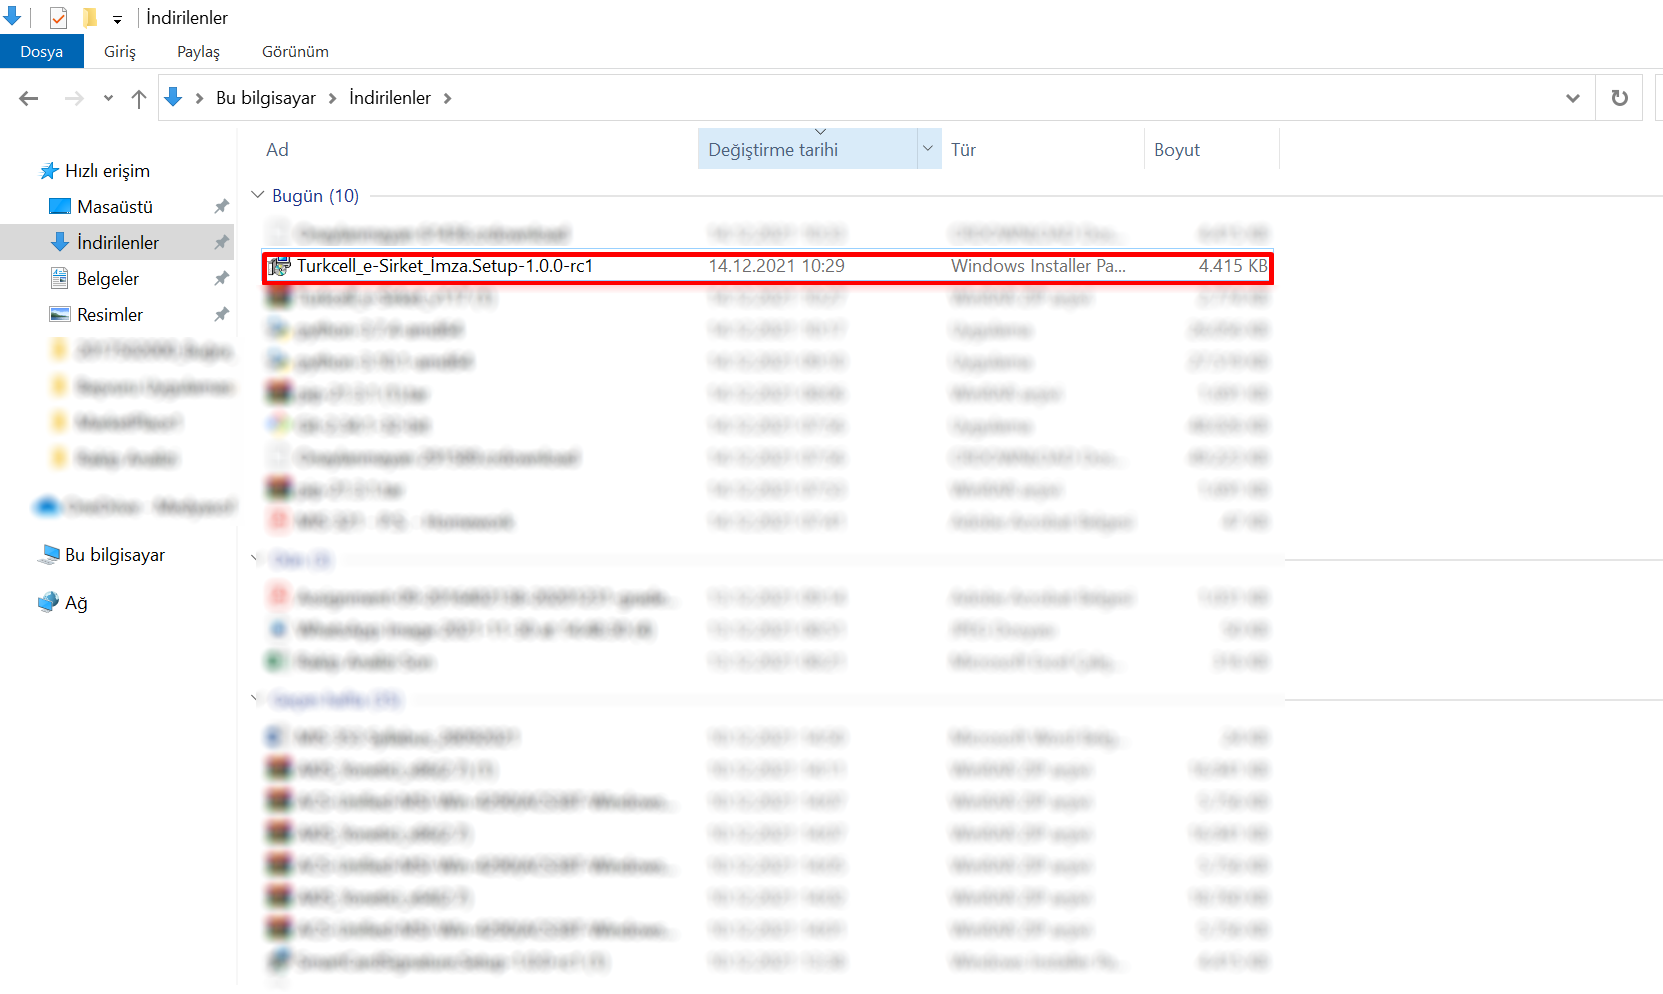Click the Ağ network icon
The width and height of the screenshot is (1663, 994).
pyautogui.click(x=49, y=603)
